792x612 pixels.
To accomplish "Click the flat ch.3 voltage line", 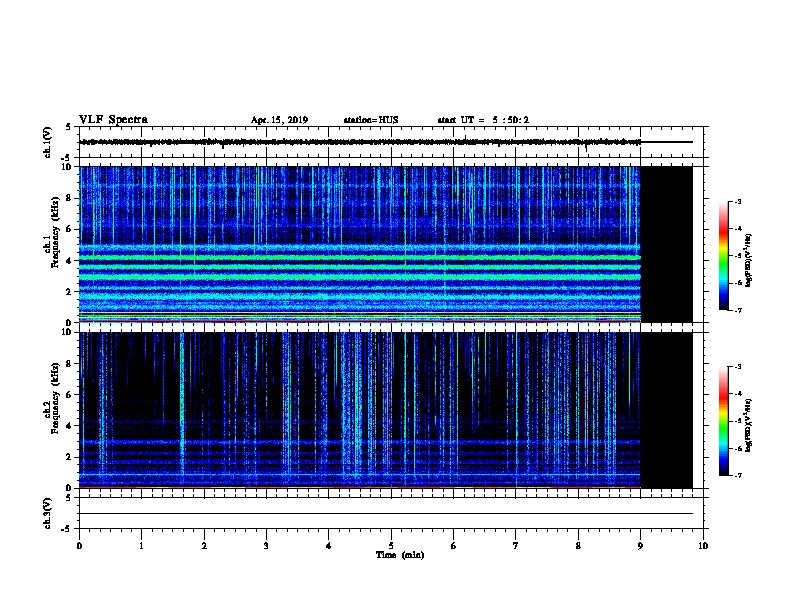I will pyautogui.click(x=386, y=514).
